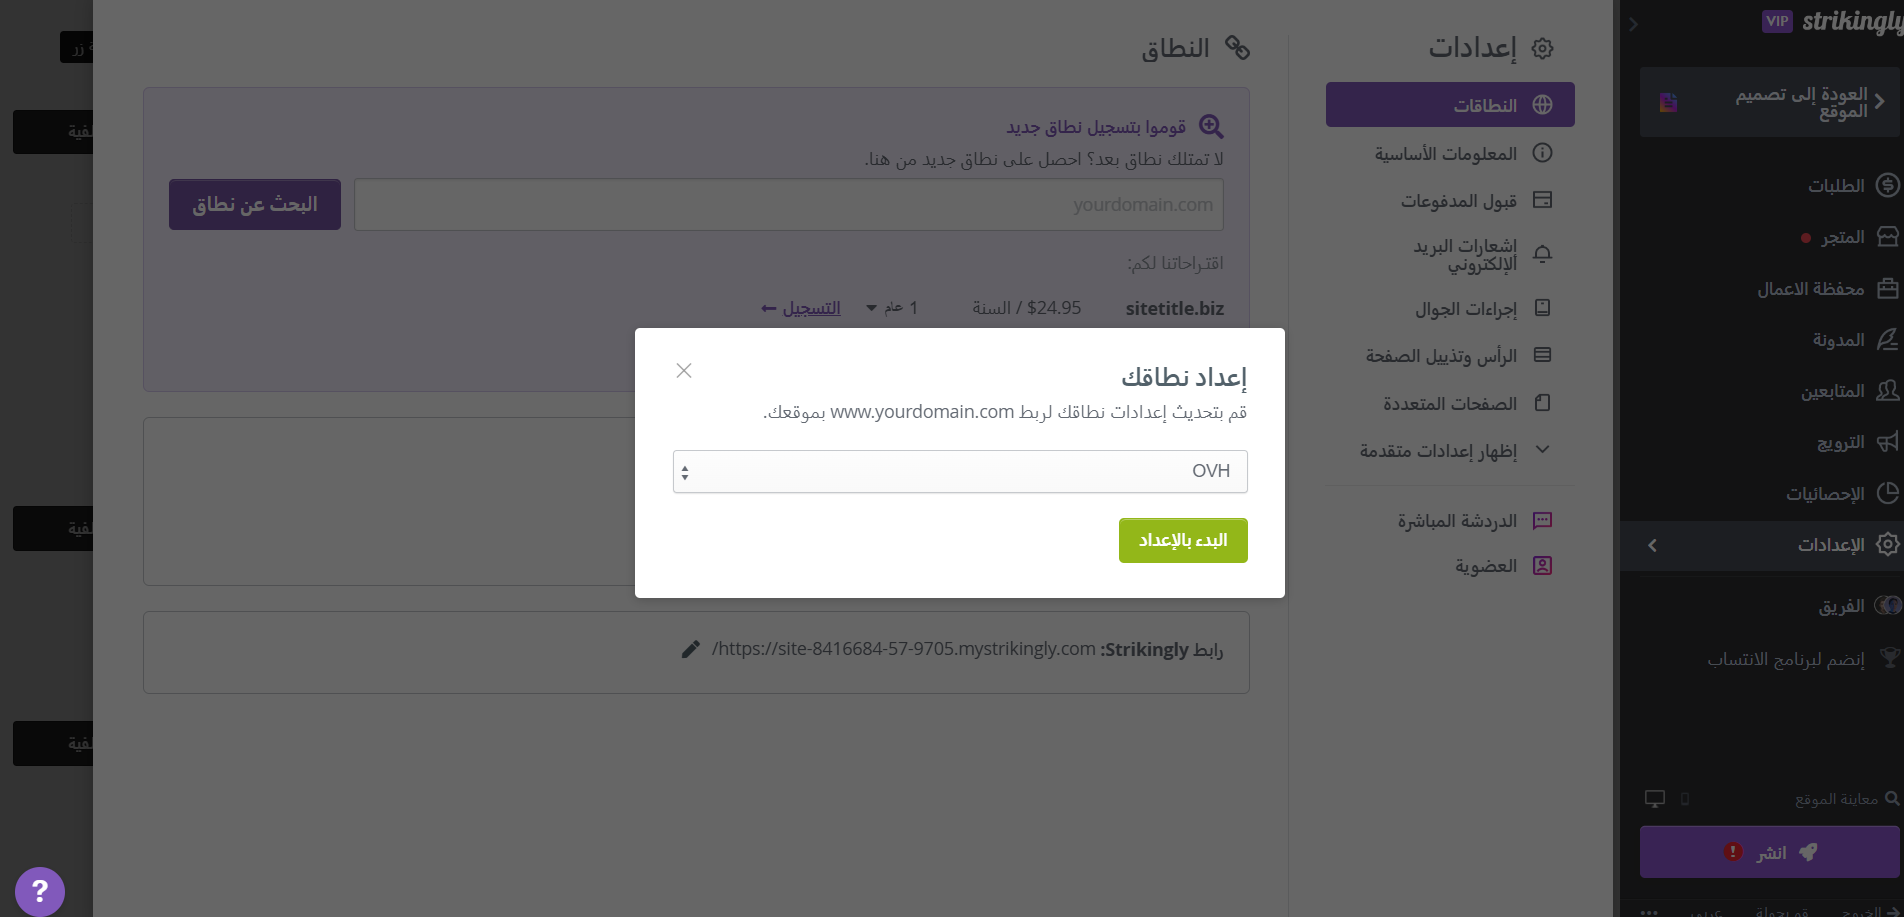Close the إعداد نطاقك dialog
Viewport: 1904px width, 917px height.
pos(684,371)
